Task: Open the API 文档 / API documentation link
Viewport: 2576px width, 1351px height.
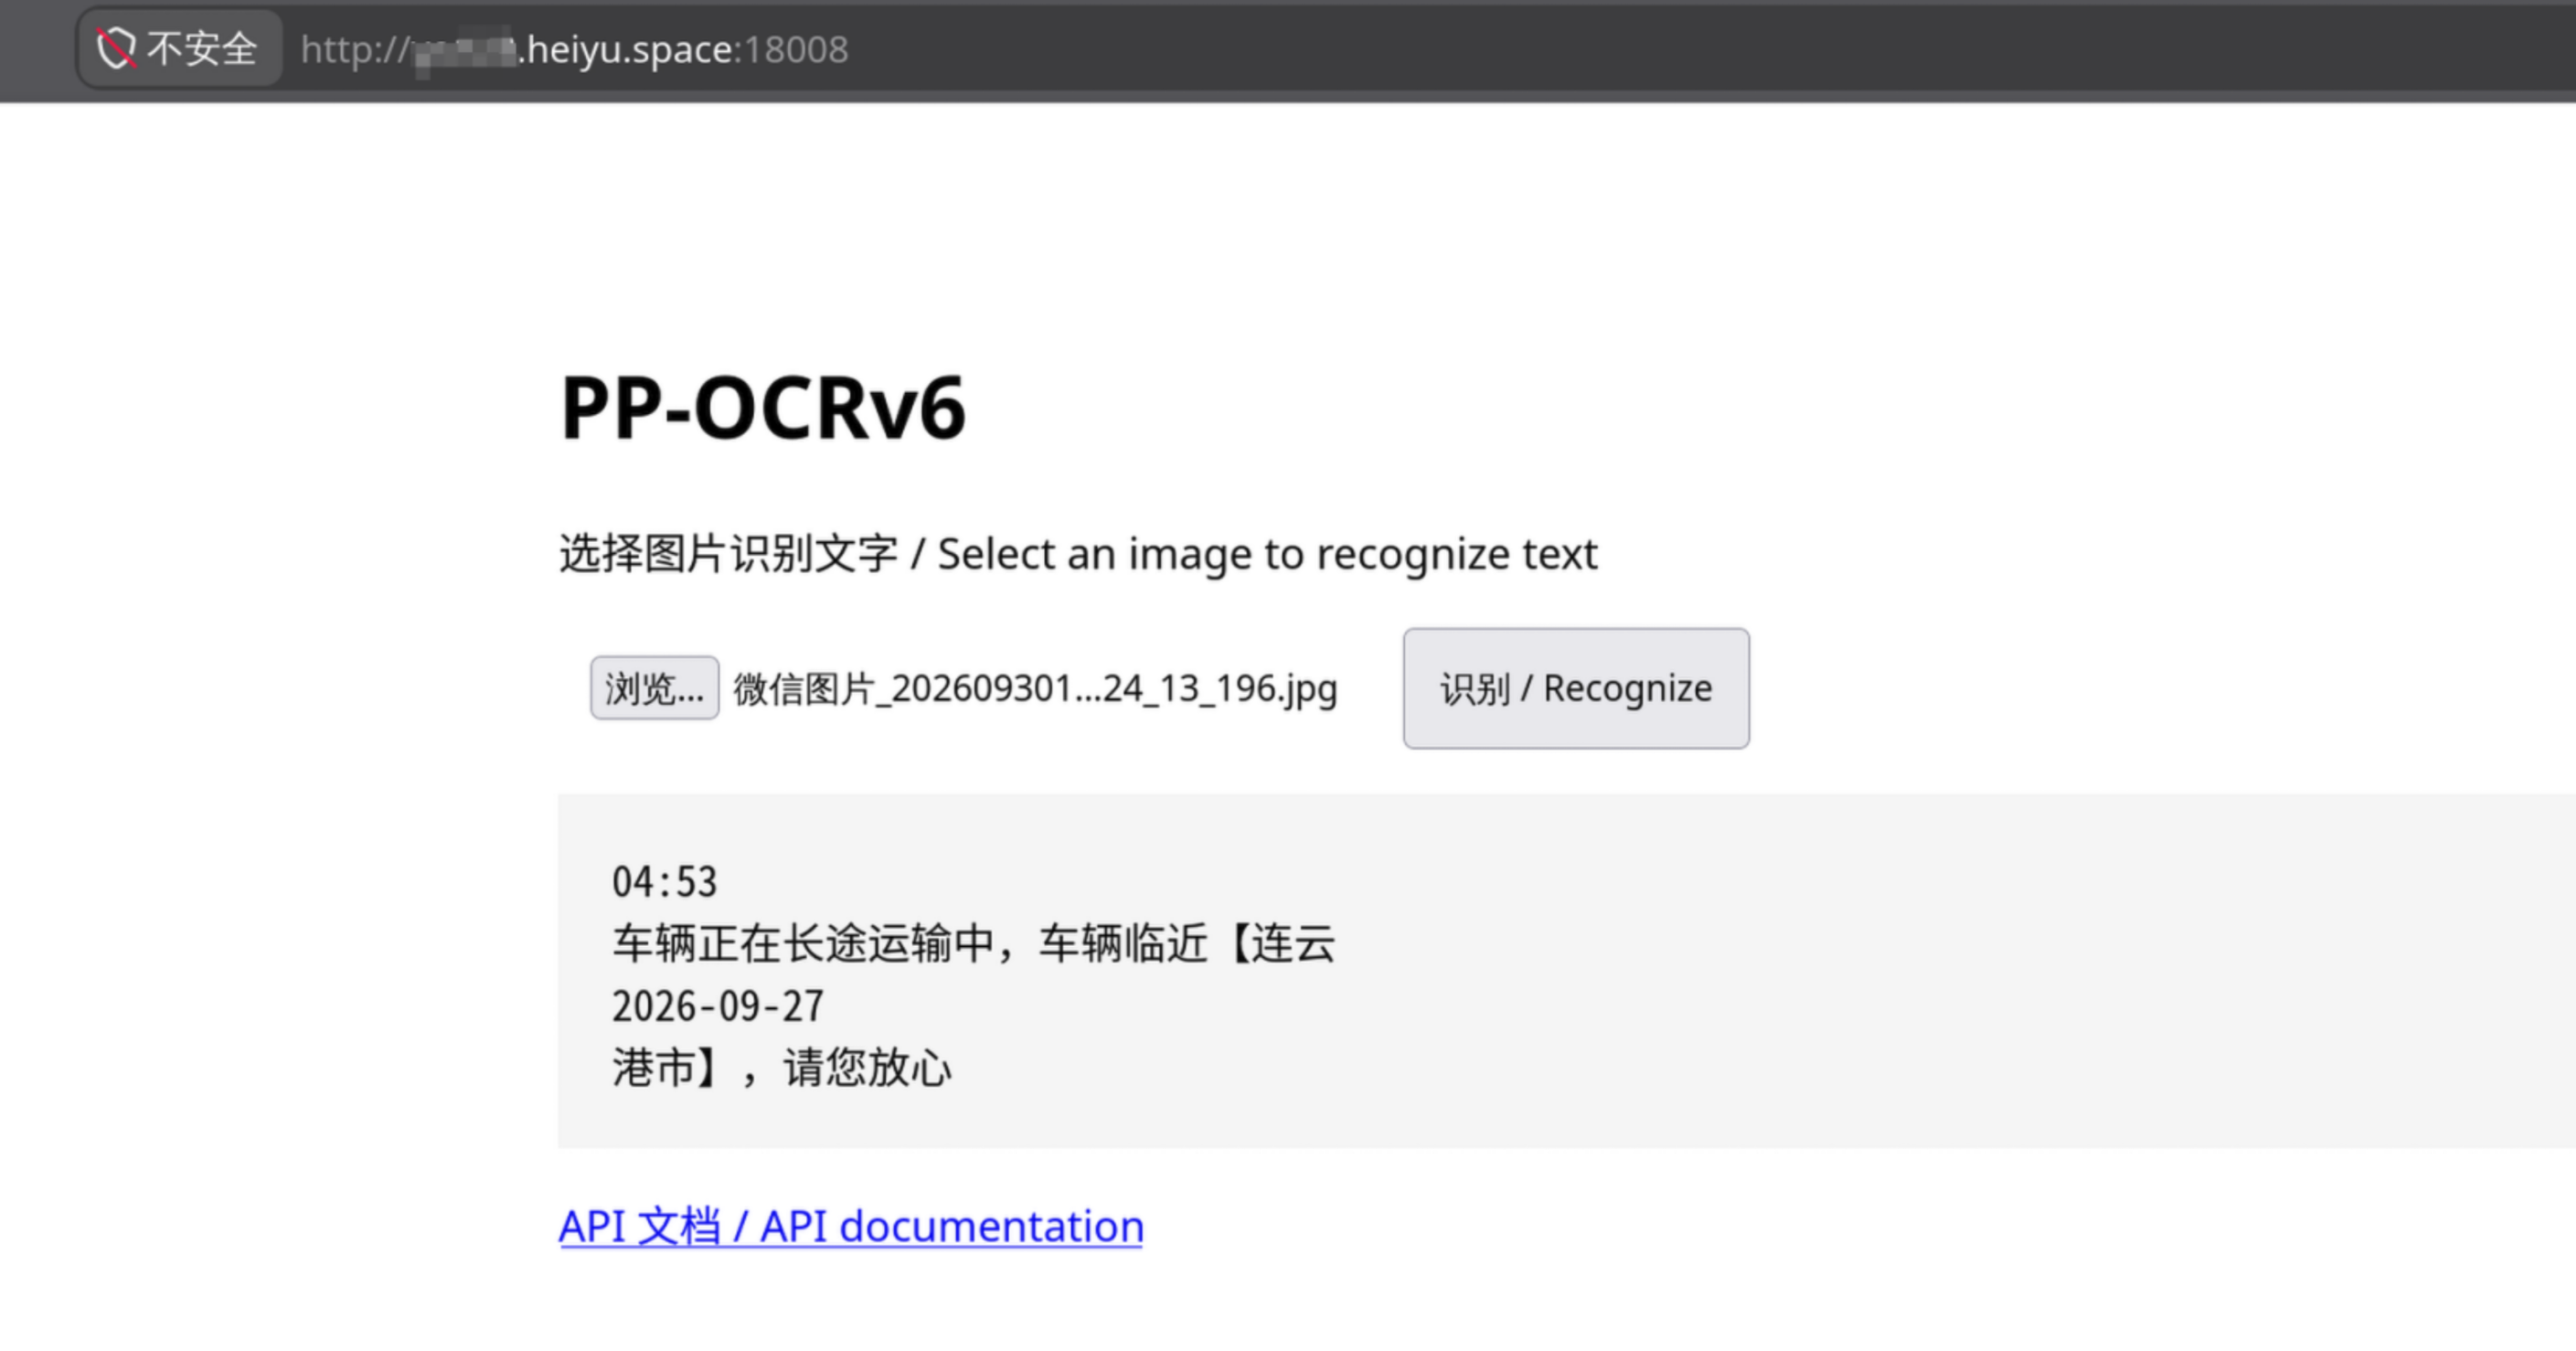Action: pos(851,1226)
